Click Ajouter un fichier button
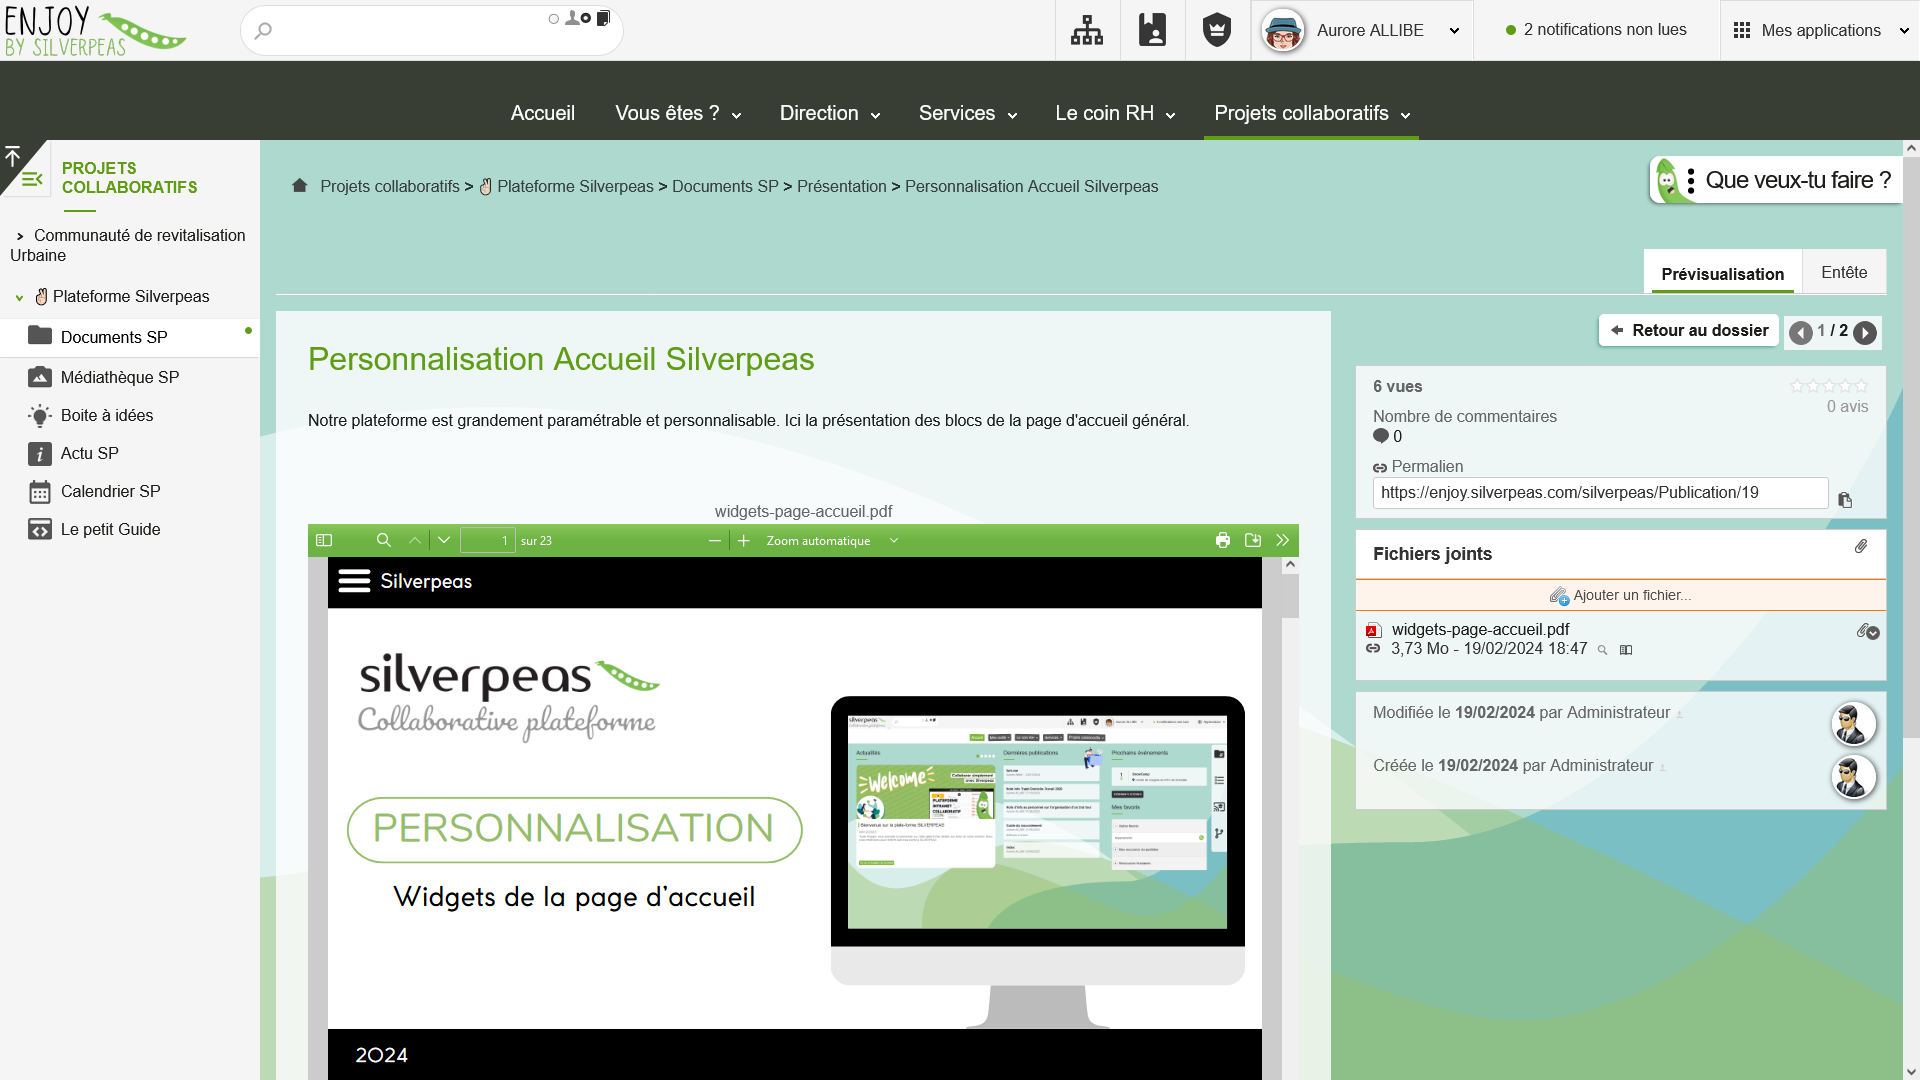This screenshot has width=1920, height=1080. 1620,595
